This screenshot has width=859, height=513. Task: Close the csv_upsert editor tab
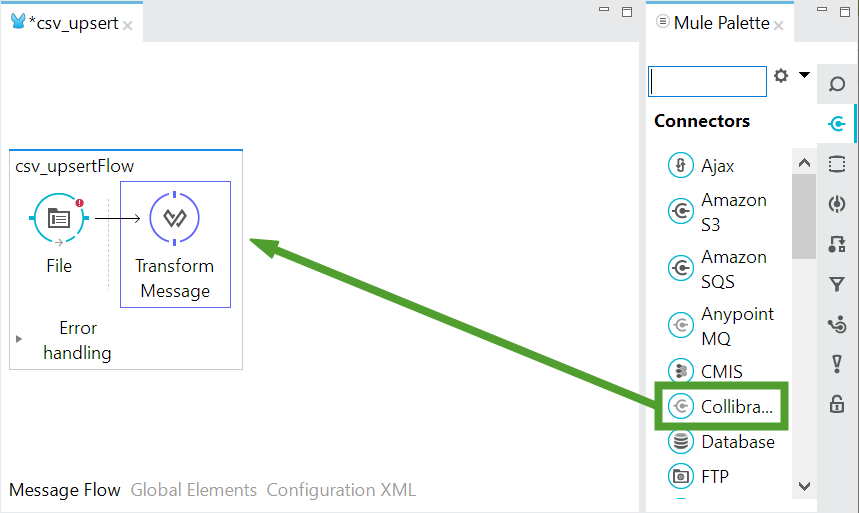(x=128, y=25)
